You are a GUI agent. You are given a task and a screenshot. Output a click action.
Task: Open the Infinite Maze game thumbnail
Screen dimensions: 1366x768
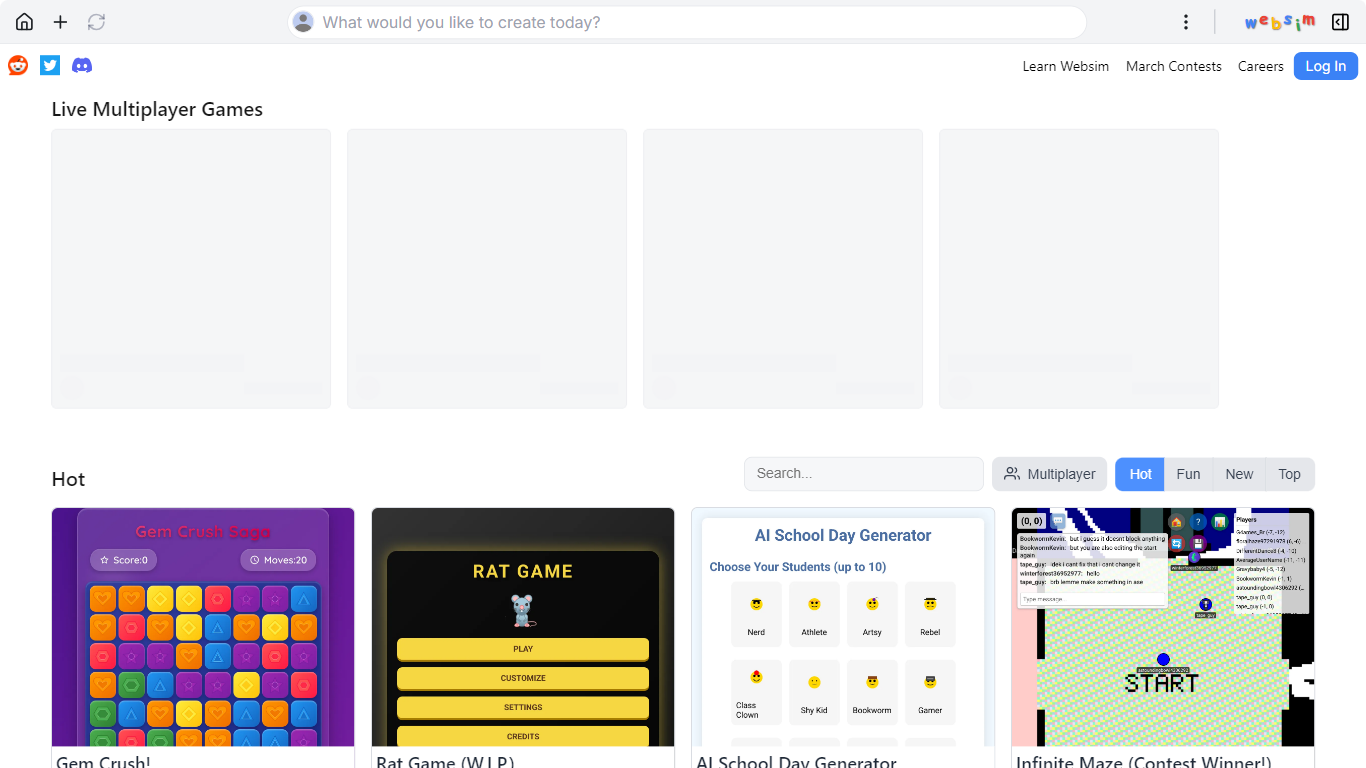coord(1163,627)
